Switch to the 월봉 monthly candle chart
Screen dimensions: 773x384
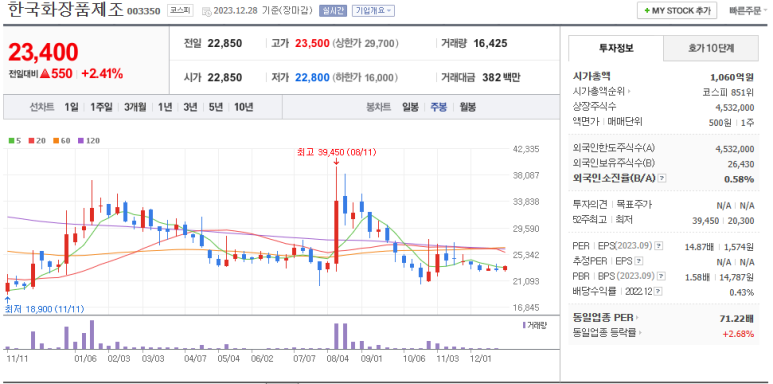click(467, 107)
